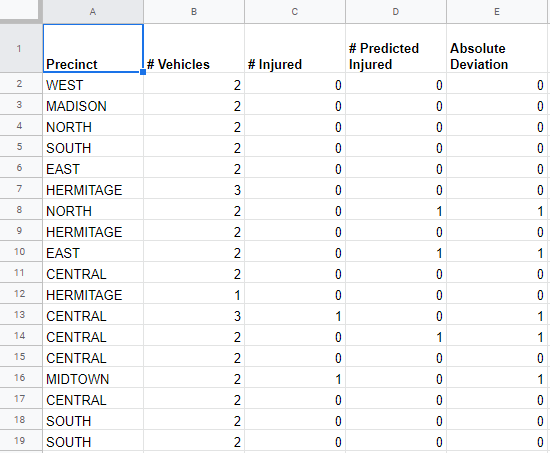Screen dimensions: 550x453
Task: Click CENTRAL cell in row 17
Action: pos(93,399)
